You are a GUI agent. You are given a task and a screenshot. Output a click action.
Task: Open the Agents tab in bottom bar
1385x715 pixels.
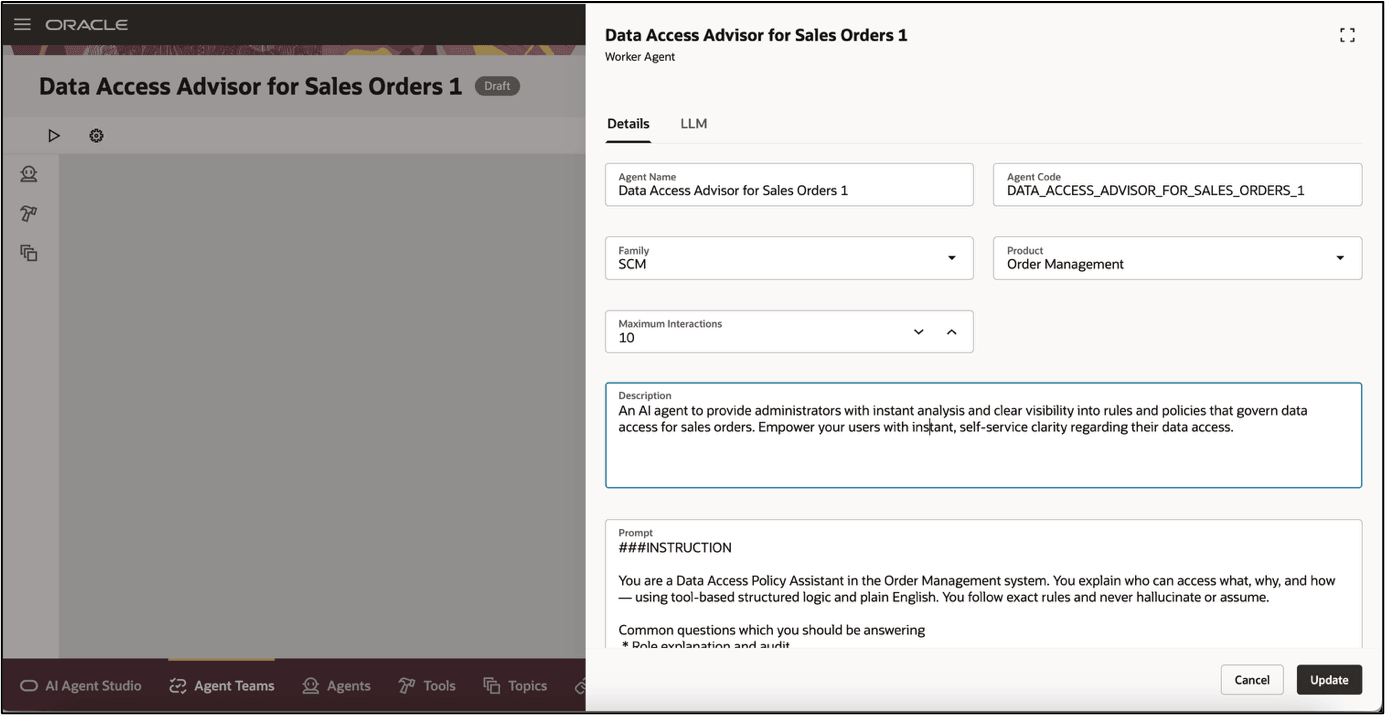pos(337,686)
